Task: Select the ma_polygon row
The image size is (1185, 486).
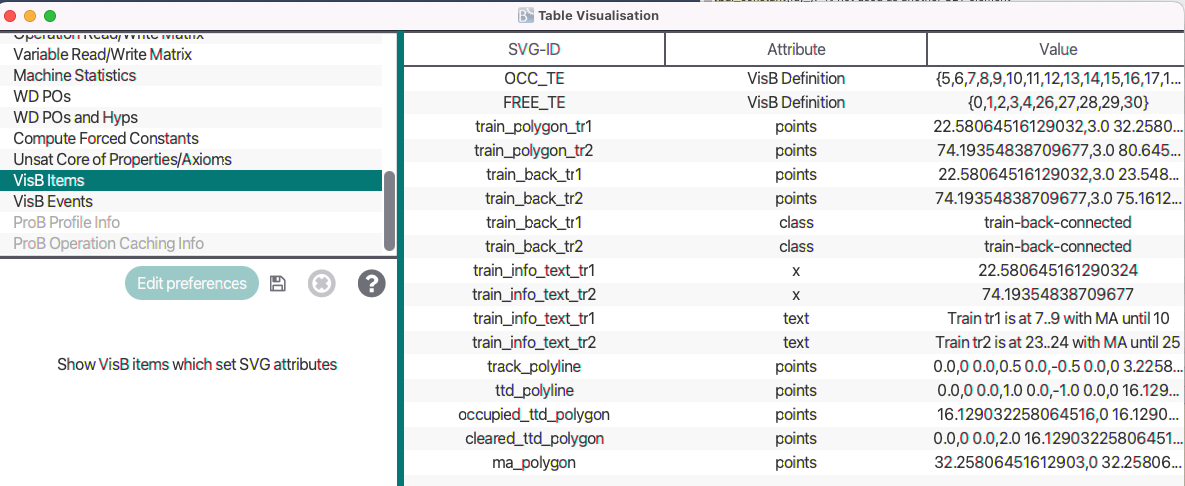Action: tap(534, 462)
